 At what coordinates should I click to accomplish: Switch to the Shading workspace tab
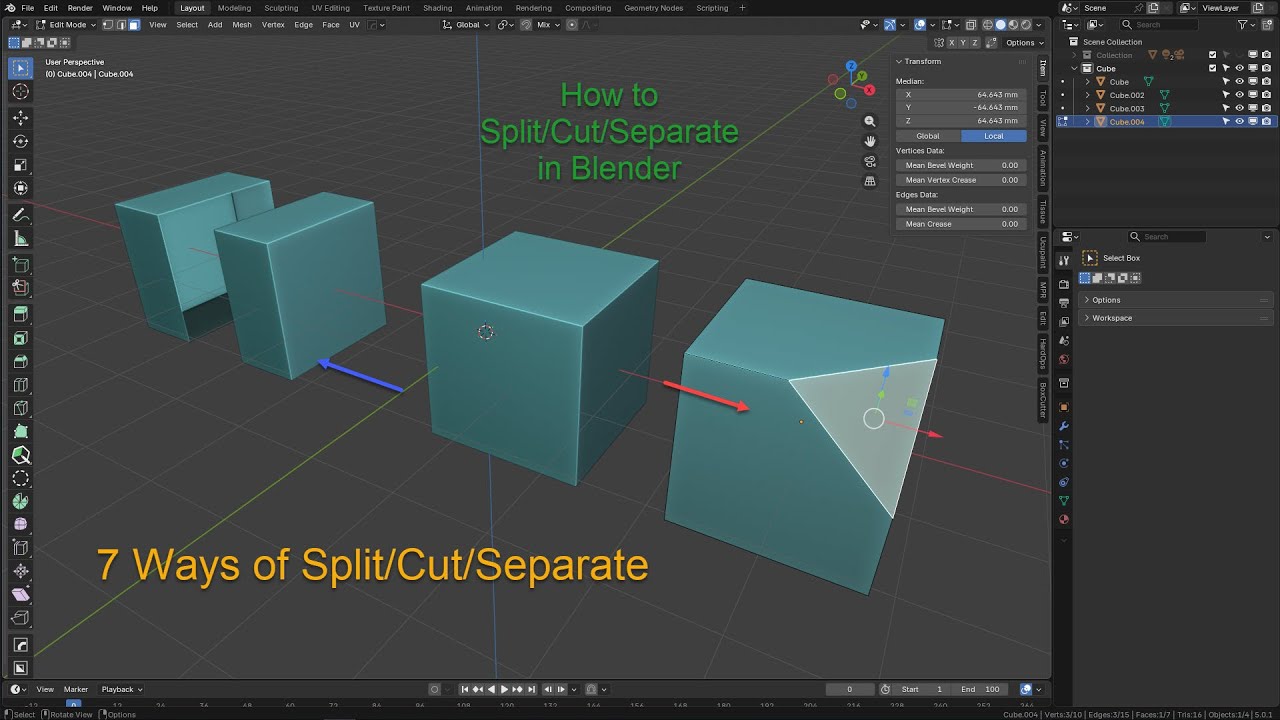click(x=437, y=8)
